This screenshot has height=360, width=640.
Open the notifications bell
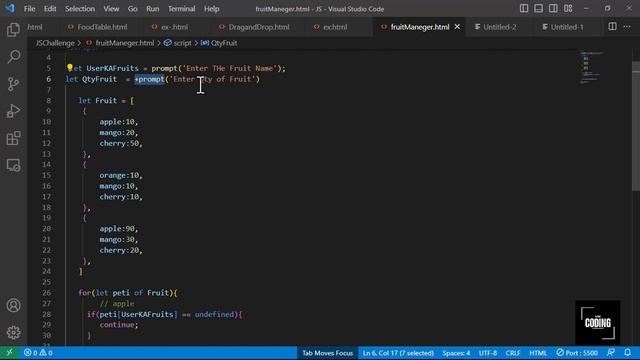[x=627, y=353]
